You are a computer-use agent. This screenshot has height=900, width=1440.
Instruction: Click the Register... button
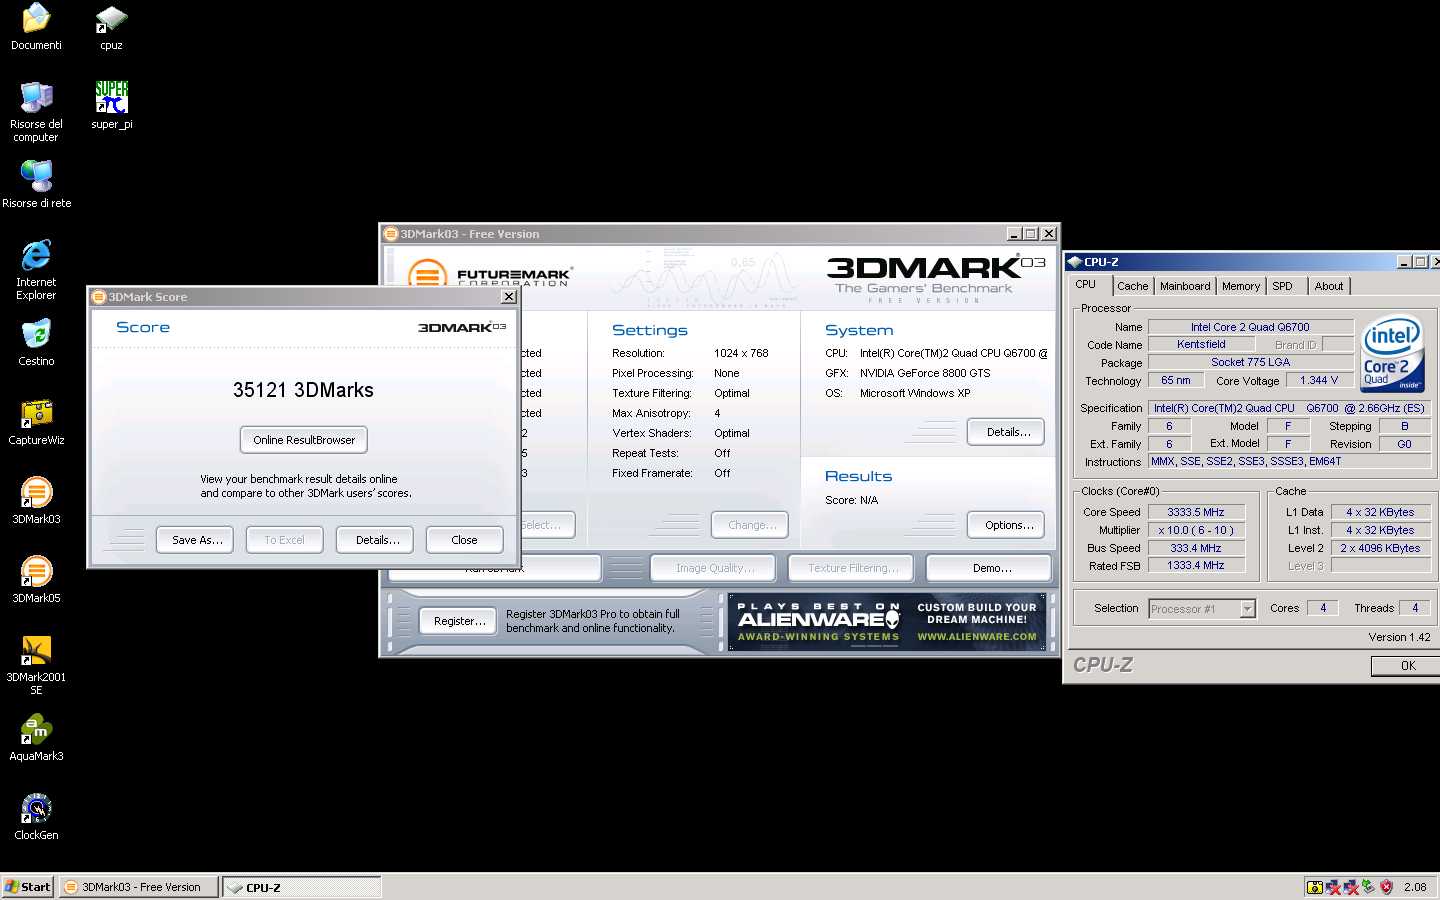coord(459,621)
